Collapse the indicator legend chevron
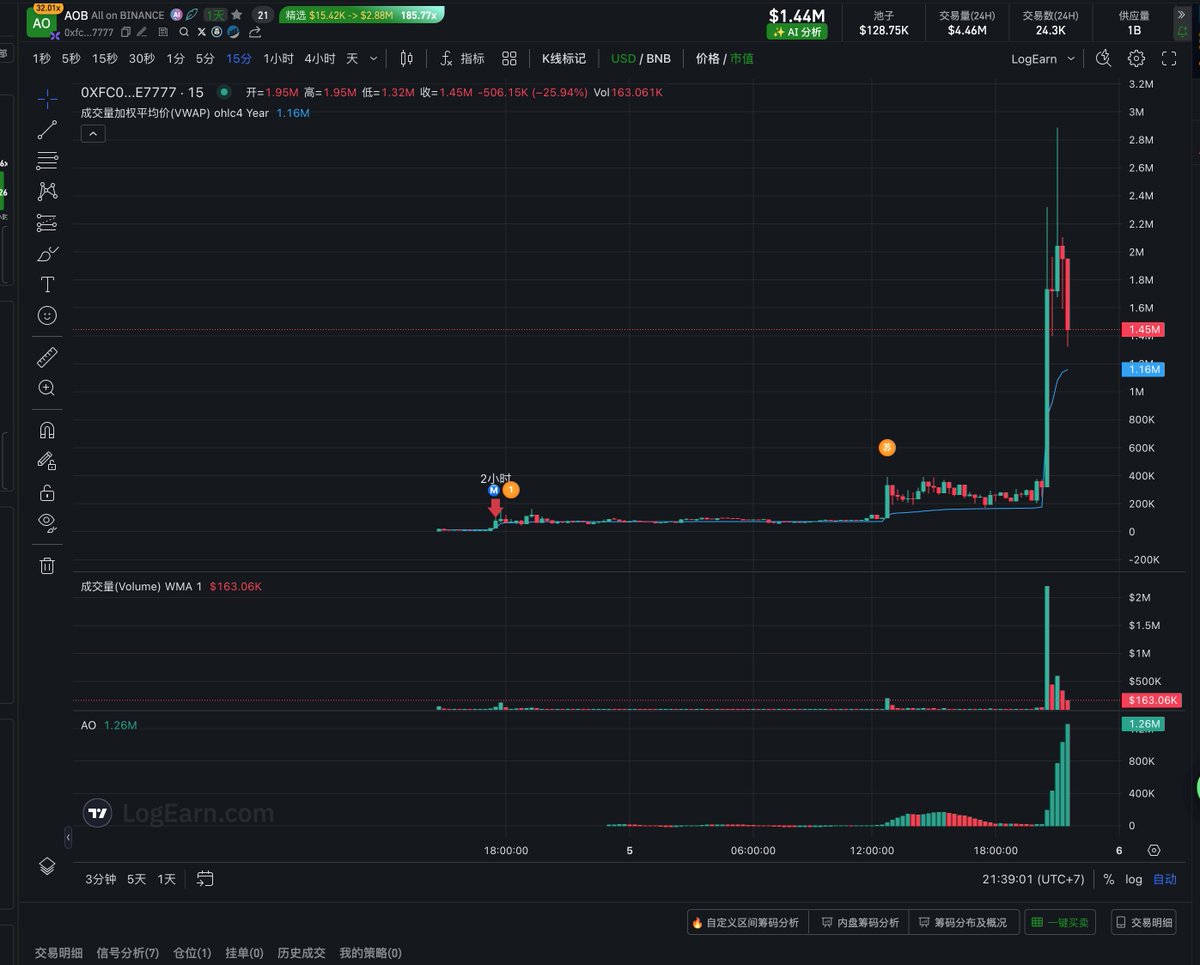The width and height of the screenshot is (1200, 965). coord(93,133)
